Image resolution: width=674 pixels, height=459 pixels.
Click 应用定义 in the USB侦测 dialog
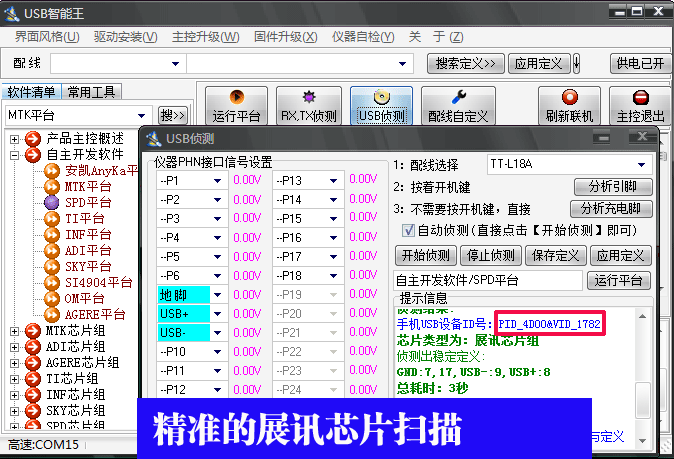pos(620,256)
